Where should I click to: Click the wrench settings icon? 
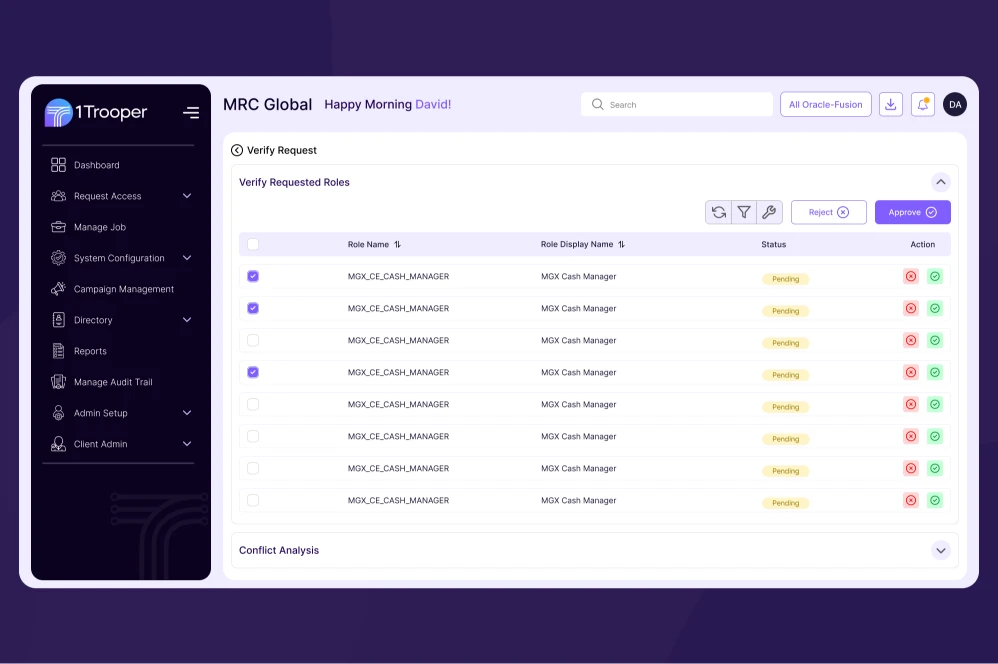769,212
